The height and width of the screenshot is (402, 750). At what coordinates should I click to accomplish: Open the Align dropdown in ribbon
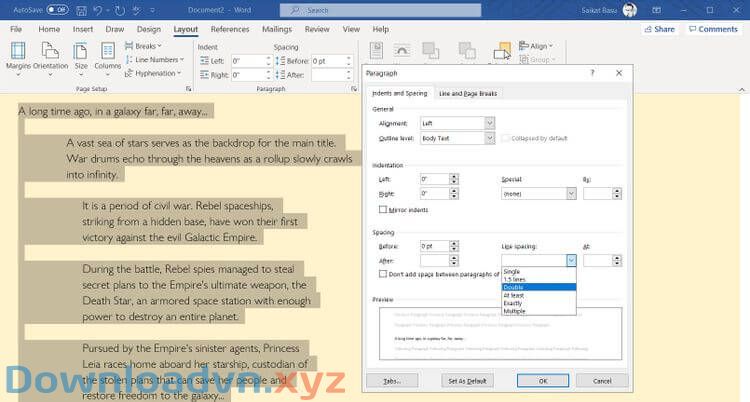(536, 46)
